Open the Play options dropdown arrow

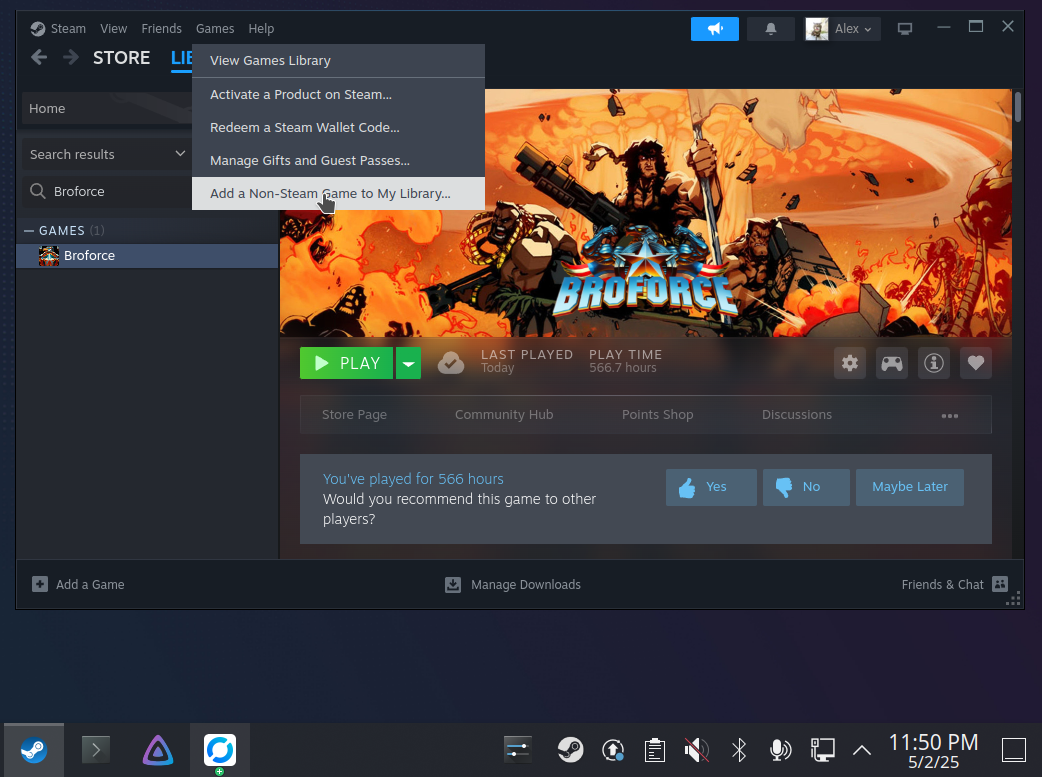[409, 363]
